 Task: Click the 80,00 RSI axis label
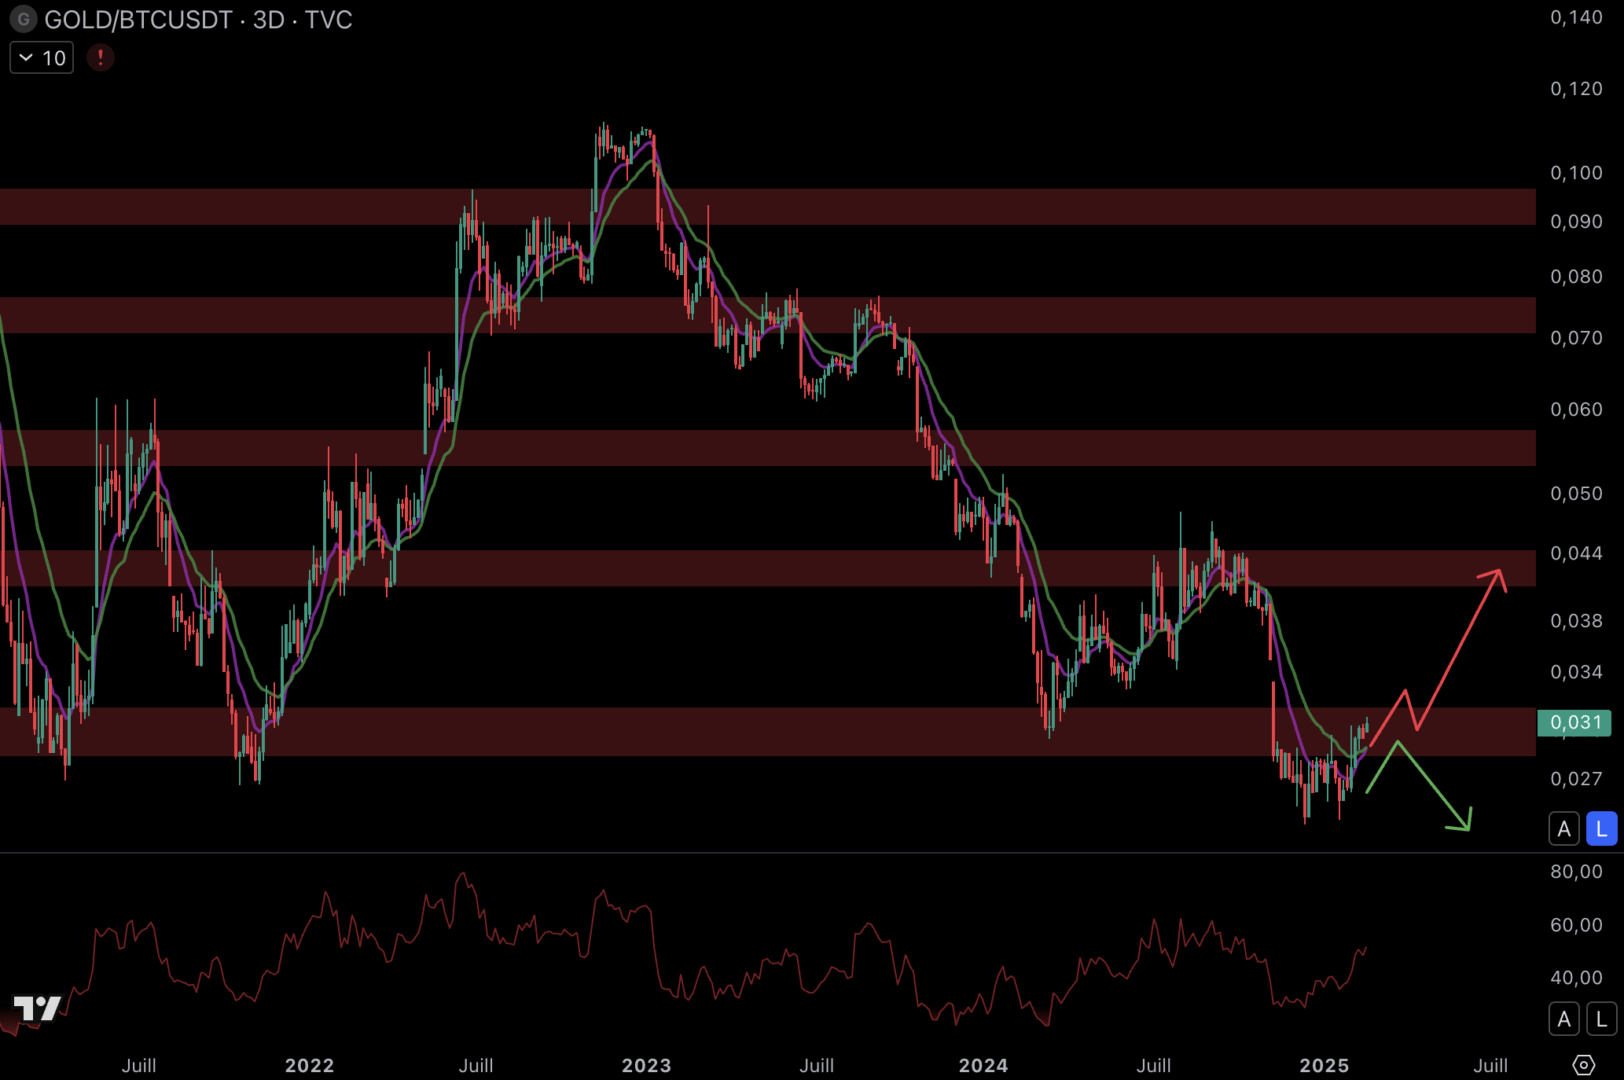pos(1576,872)
